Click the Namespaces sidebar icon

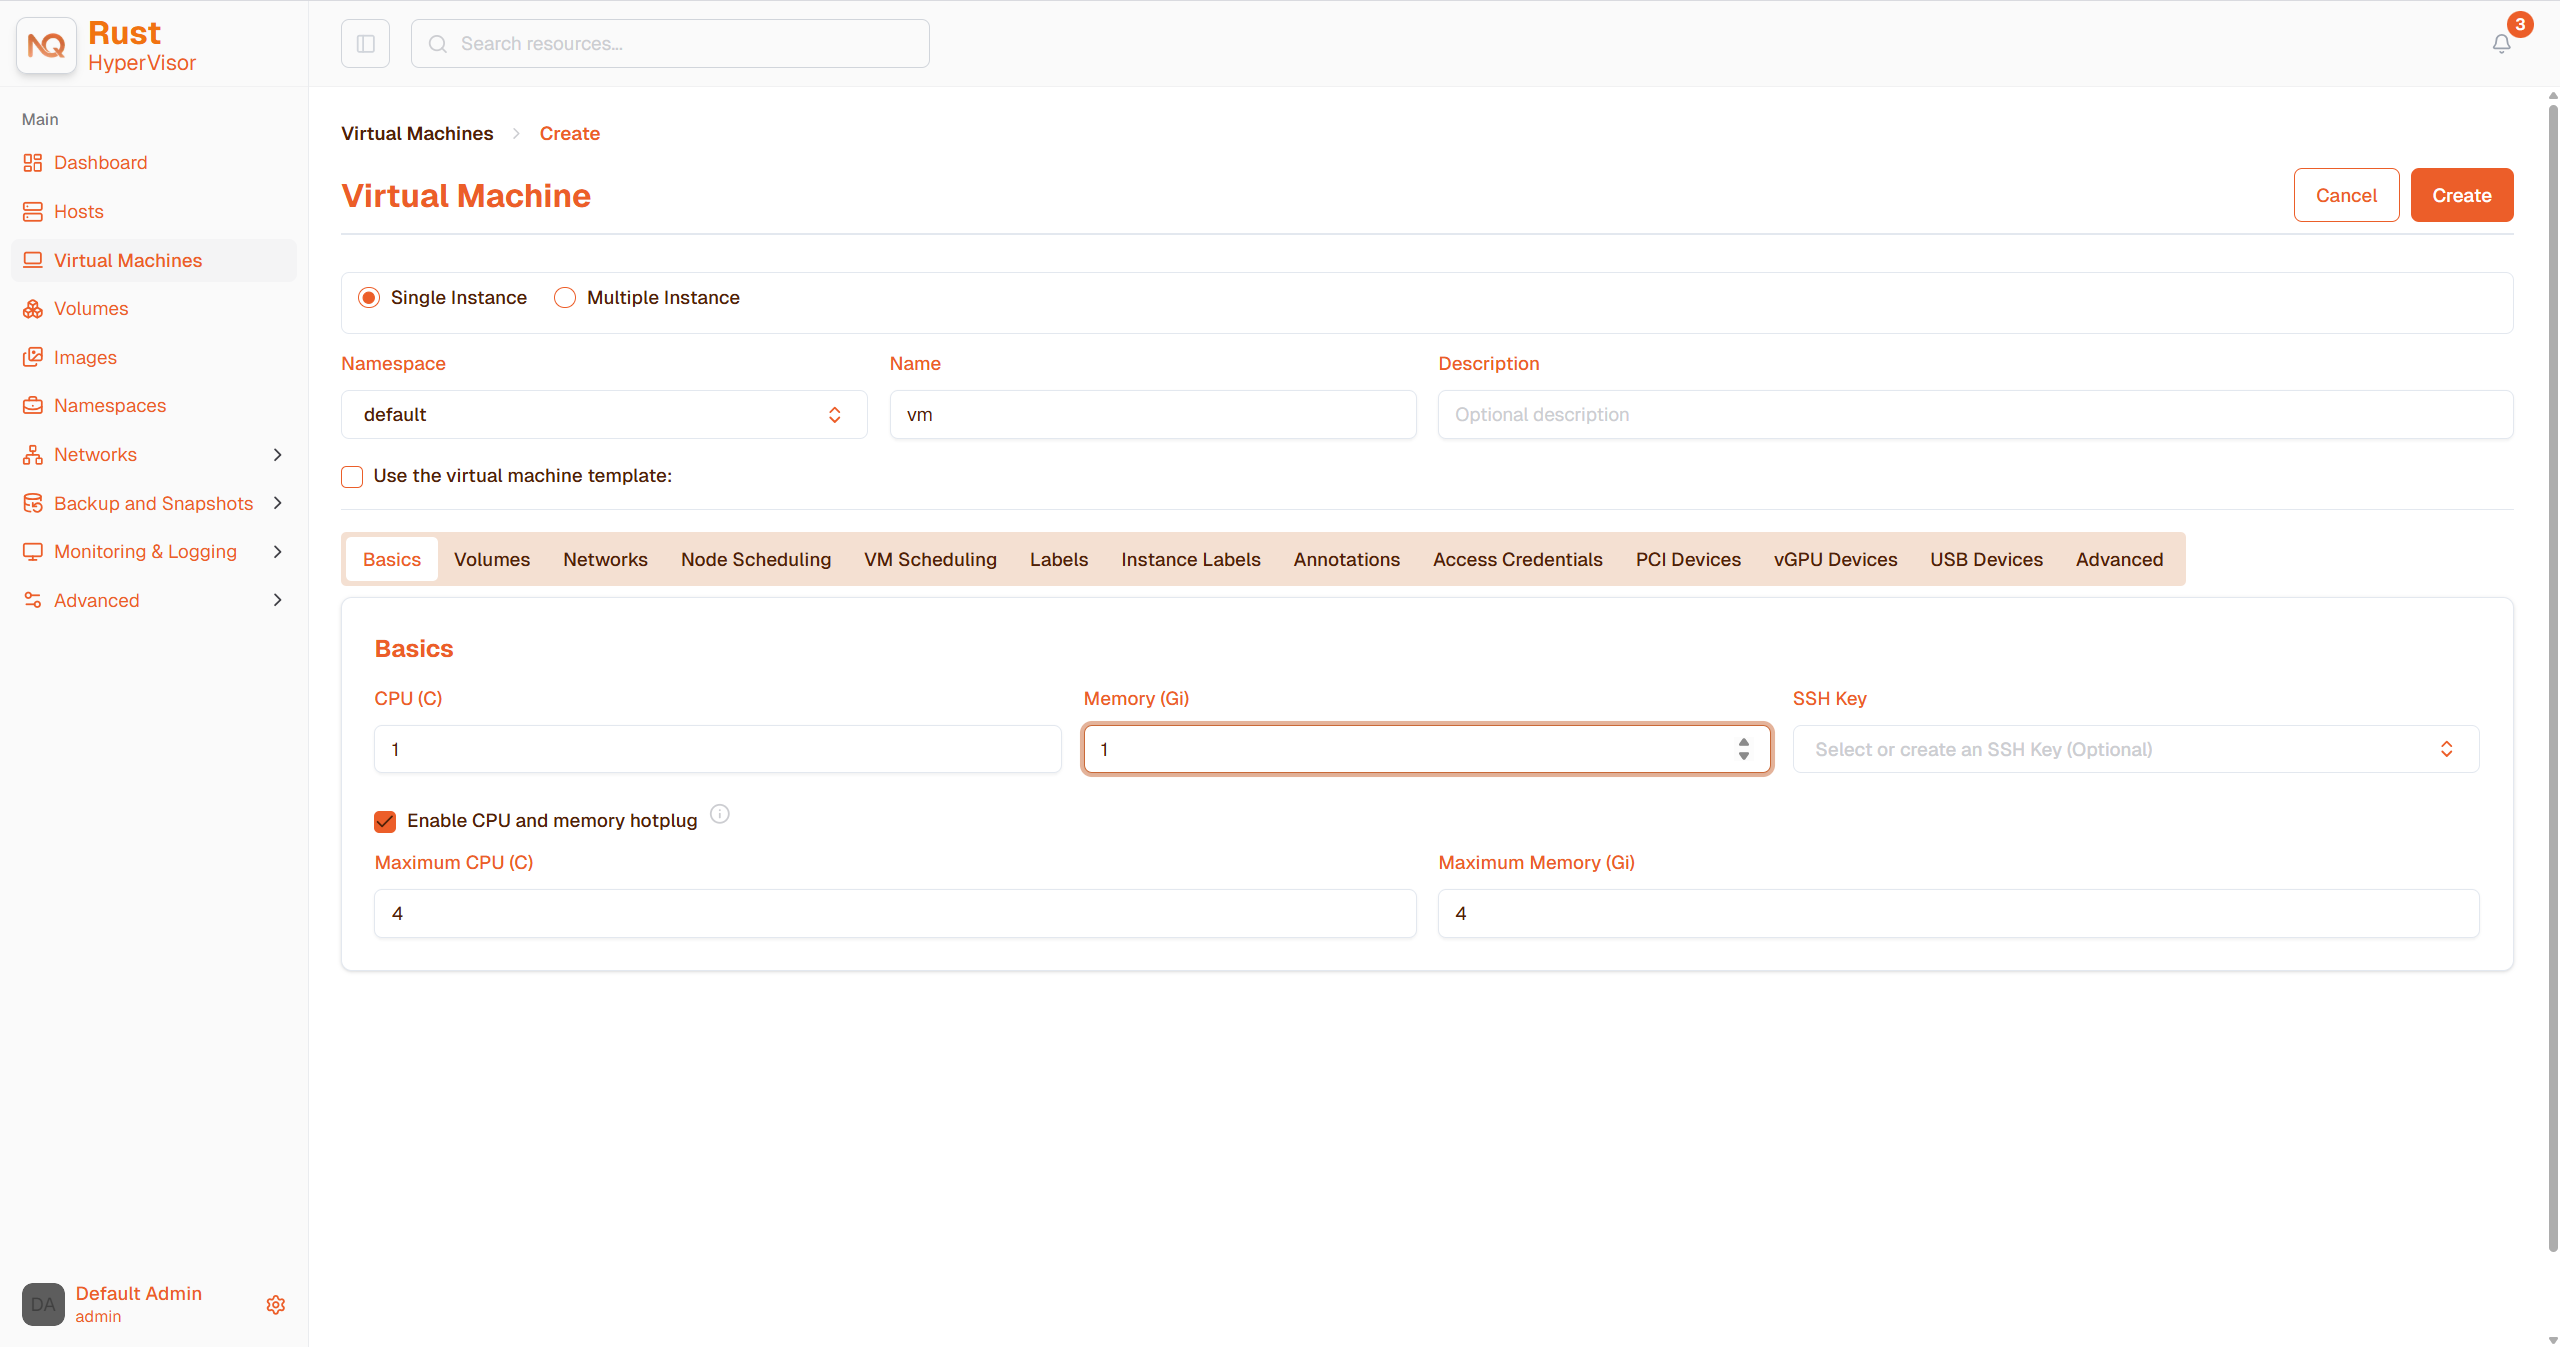(33, 406)
